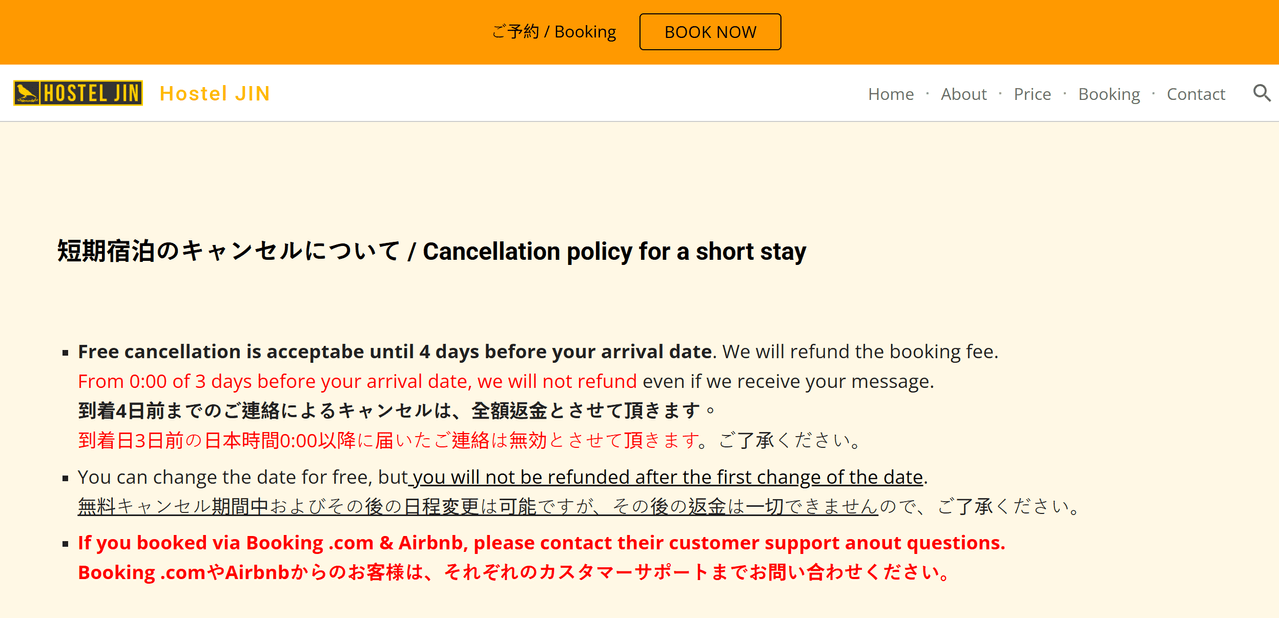Open the About menu item
Screen dimensions: 1279x618
point(964,94)
